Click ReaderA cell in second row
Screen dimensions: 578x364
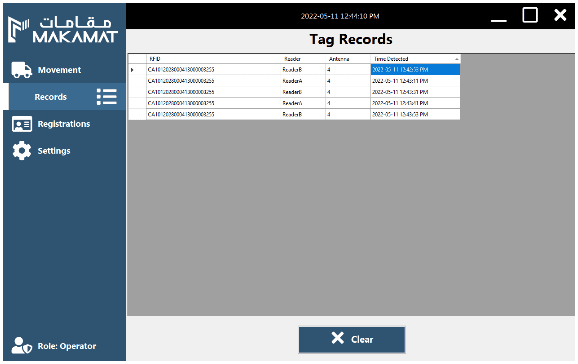pos(303,81)
